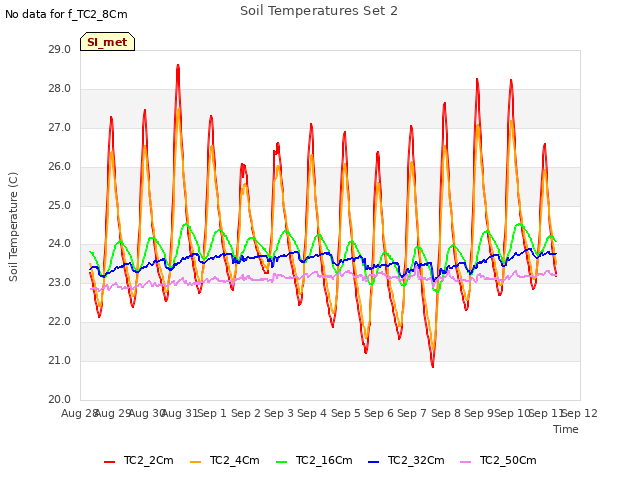Image resolution: width=640 pixels, height=480 pixels.
Task: Click the 23.0 y-axis tick label
Action: [60, 282]
